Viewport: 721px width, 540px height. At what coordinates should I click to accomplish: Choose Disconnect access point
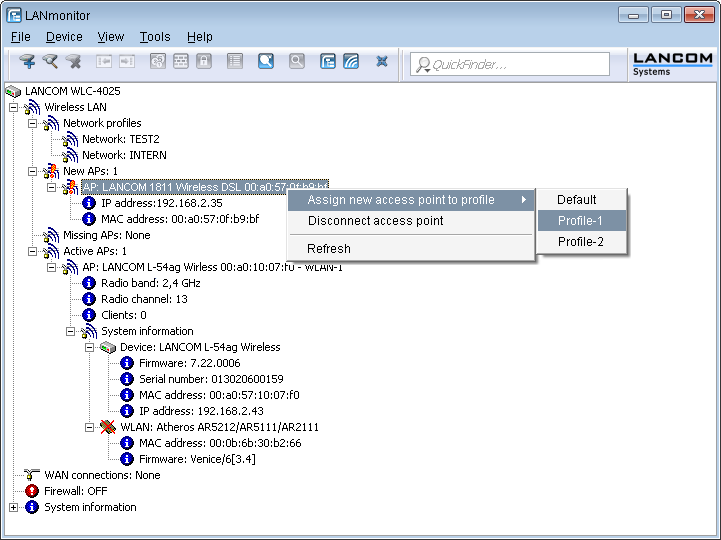375,221
